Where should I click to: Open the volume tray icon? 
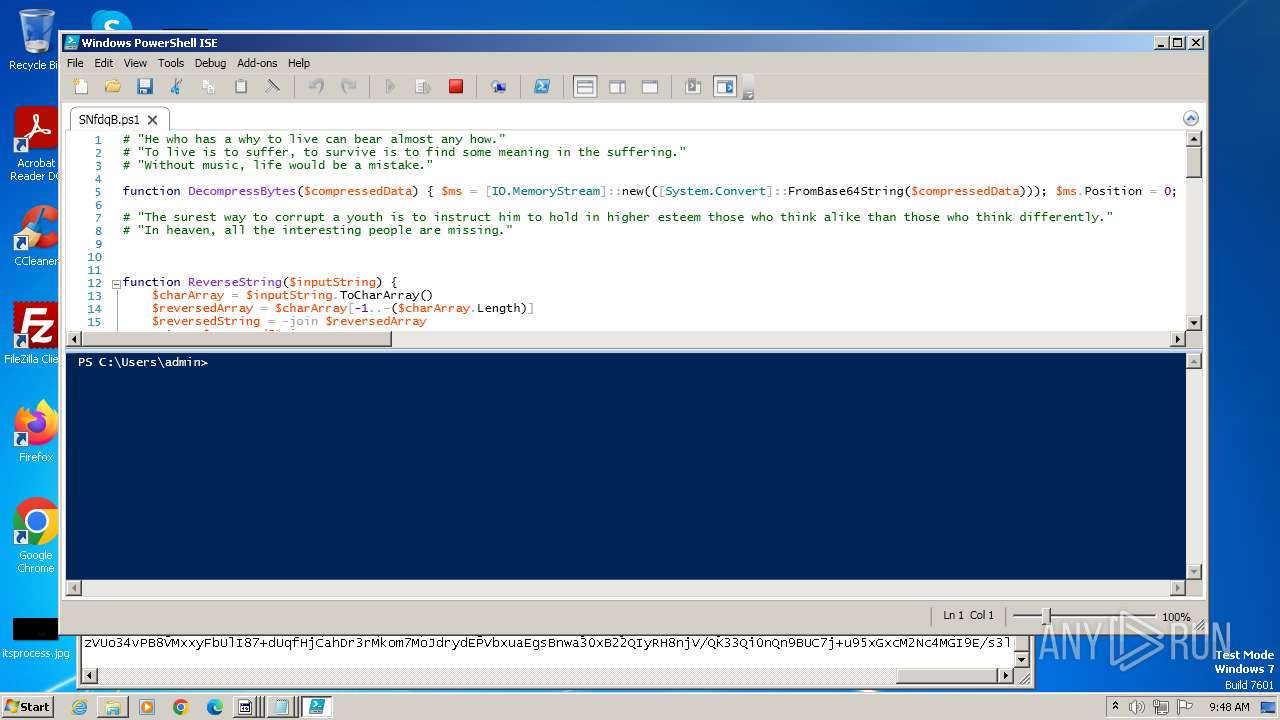(1137, 707)
